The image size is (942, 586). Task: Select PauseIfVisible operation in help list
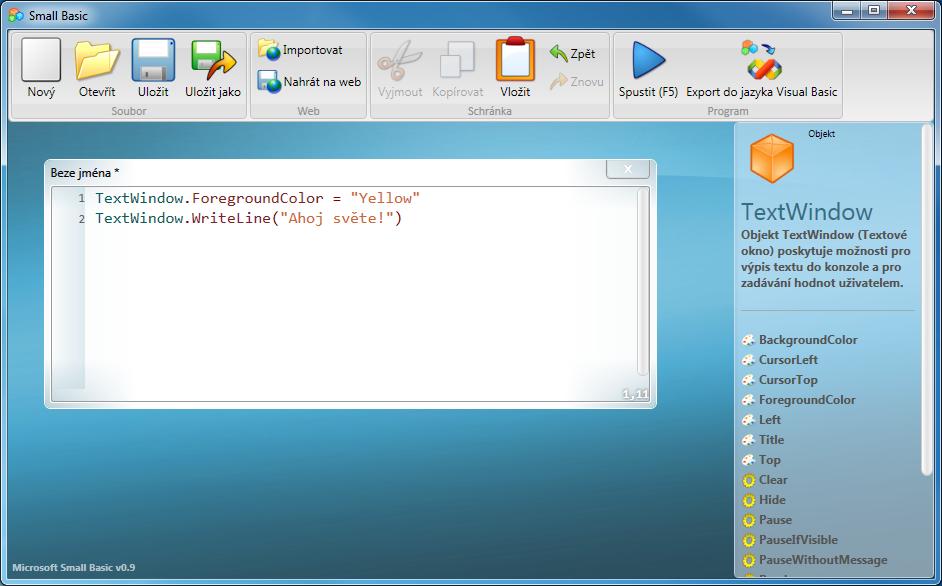coord(798,540)
